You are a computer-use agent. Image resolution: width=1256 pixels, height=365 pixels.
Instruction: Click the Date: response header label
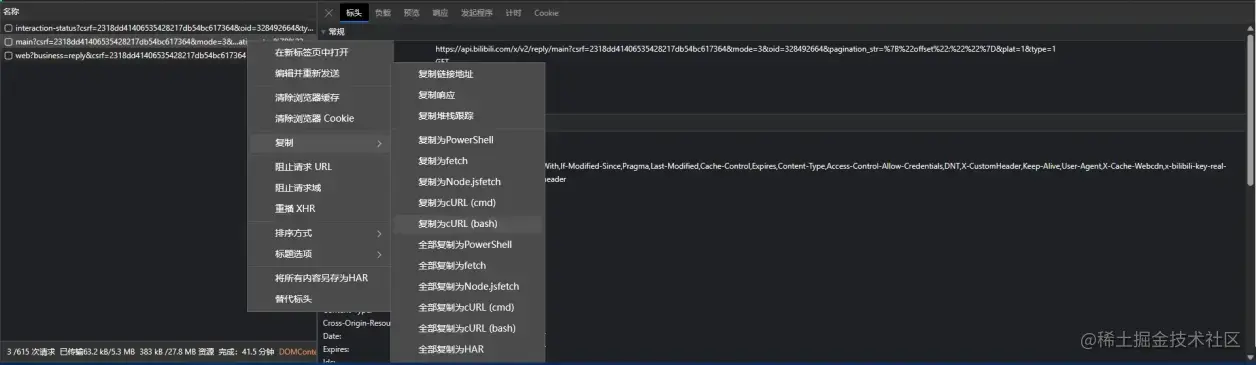click(x=333, y=335)
